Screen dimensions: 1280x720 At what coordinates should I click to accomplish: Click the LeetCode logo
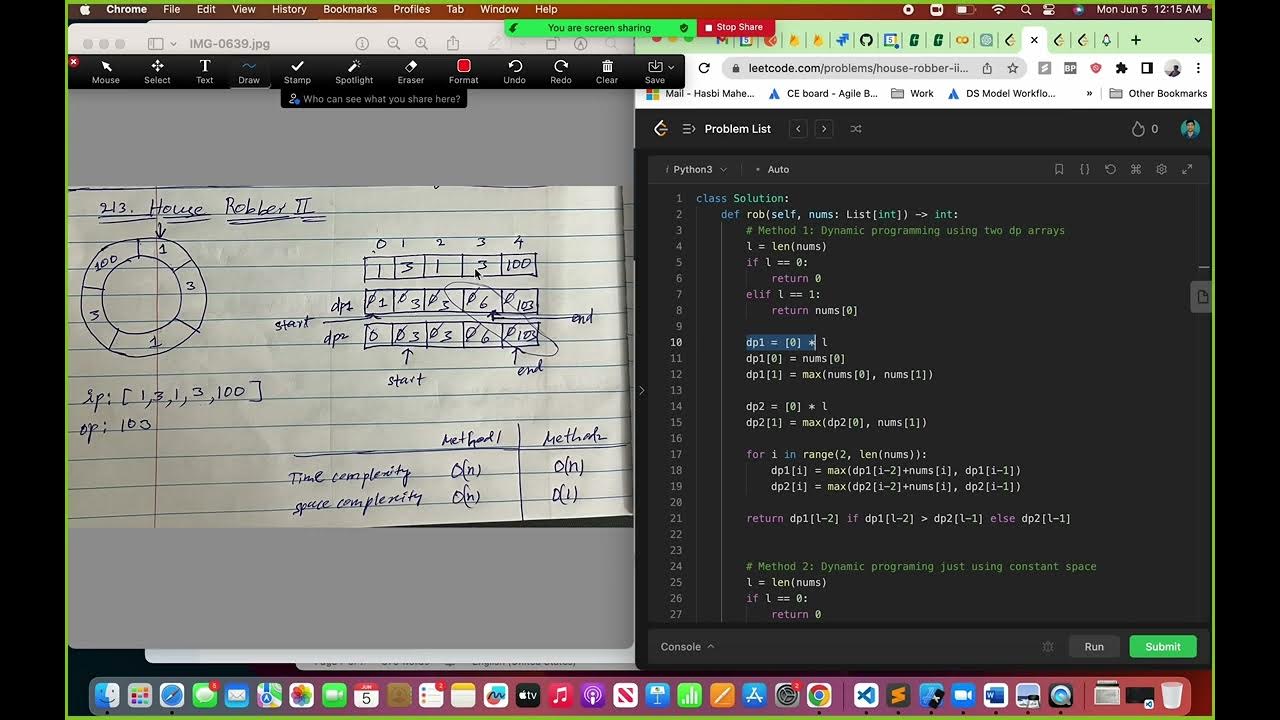660,128
